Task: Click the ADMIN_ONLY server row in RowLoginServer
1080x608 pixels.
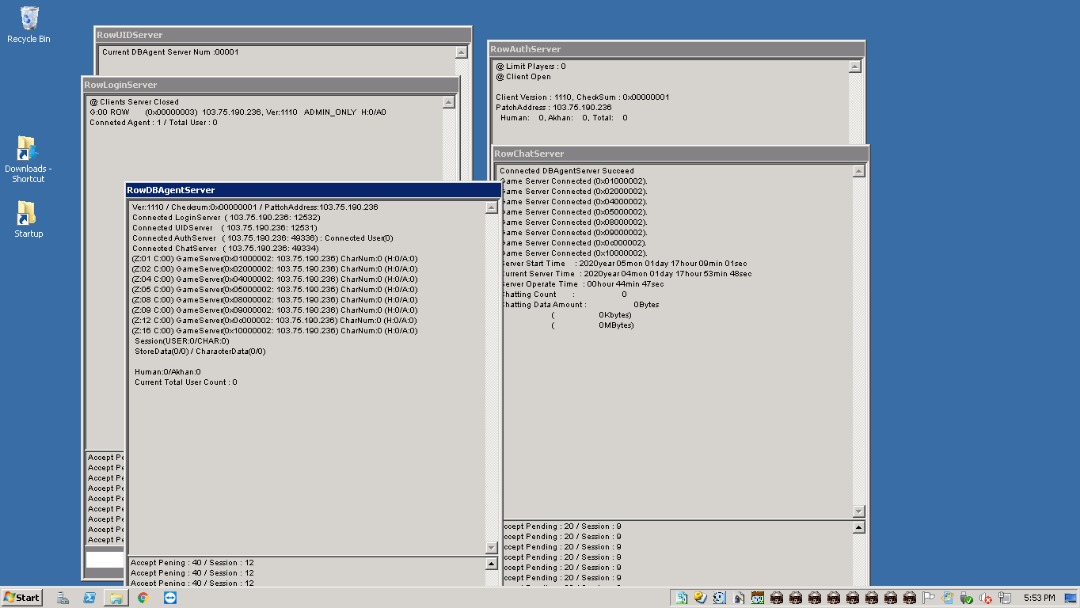Action: click(x=238, y=112)
